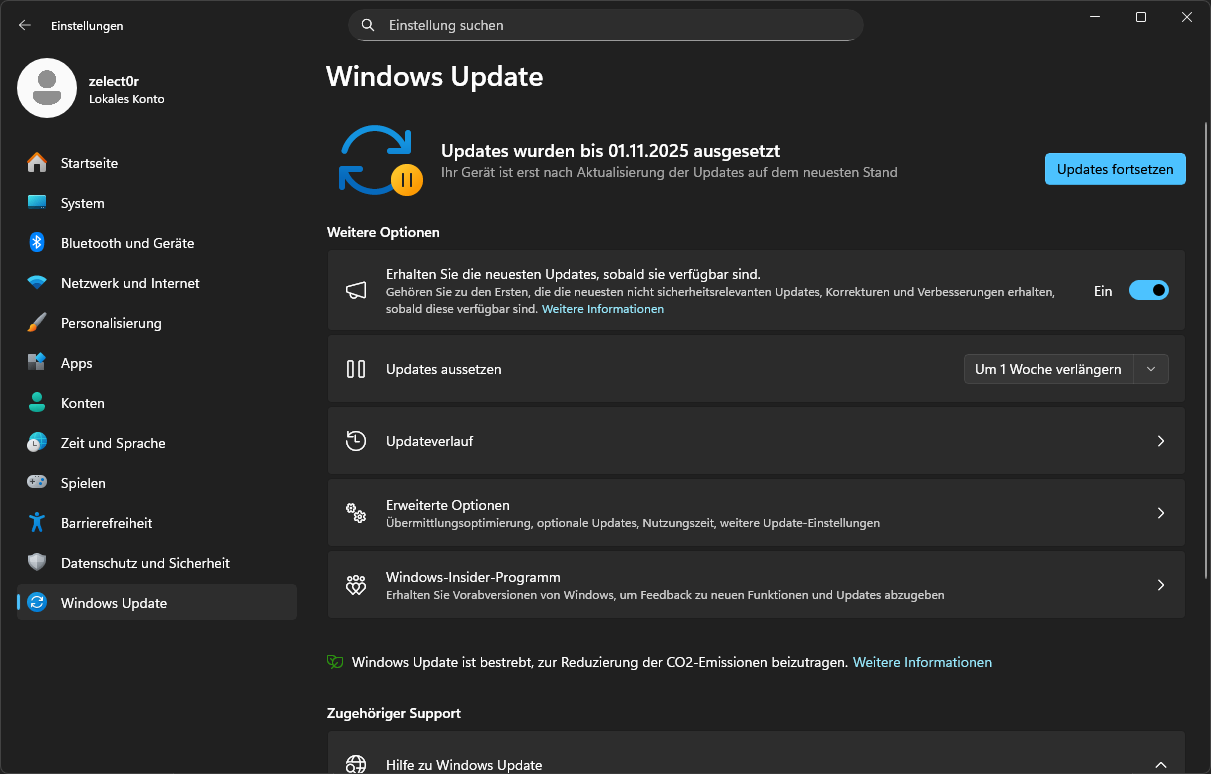The image size is (1211, 774).
Task: Click the Windows-Insider-Programm hearts icon
Action: [356, 585]
